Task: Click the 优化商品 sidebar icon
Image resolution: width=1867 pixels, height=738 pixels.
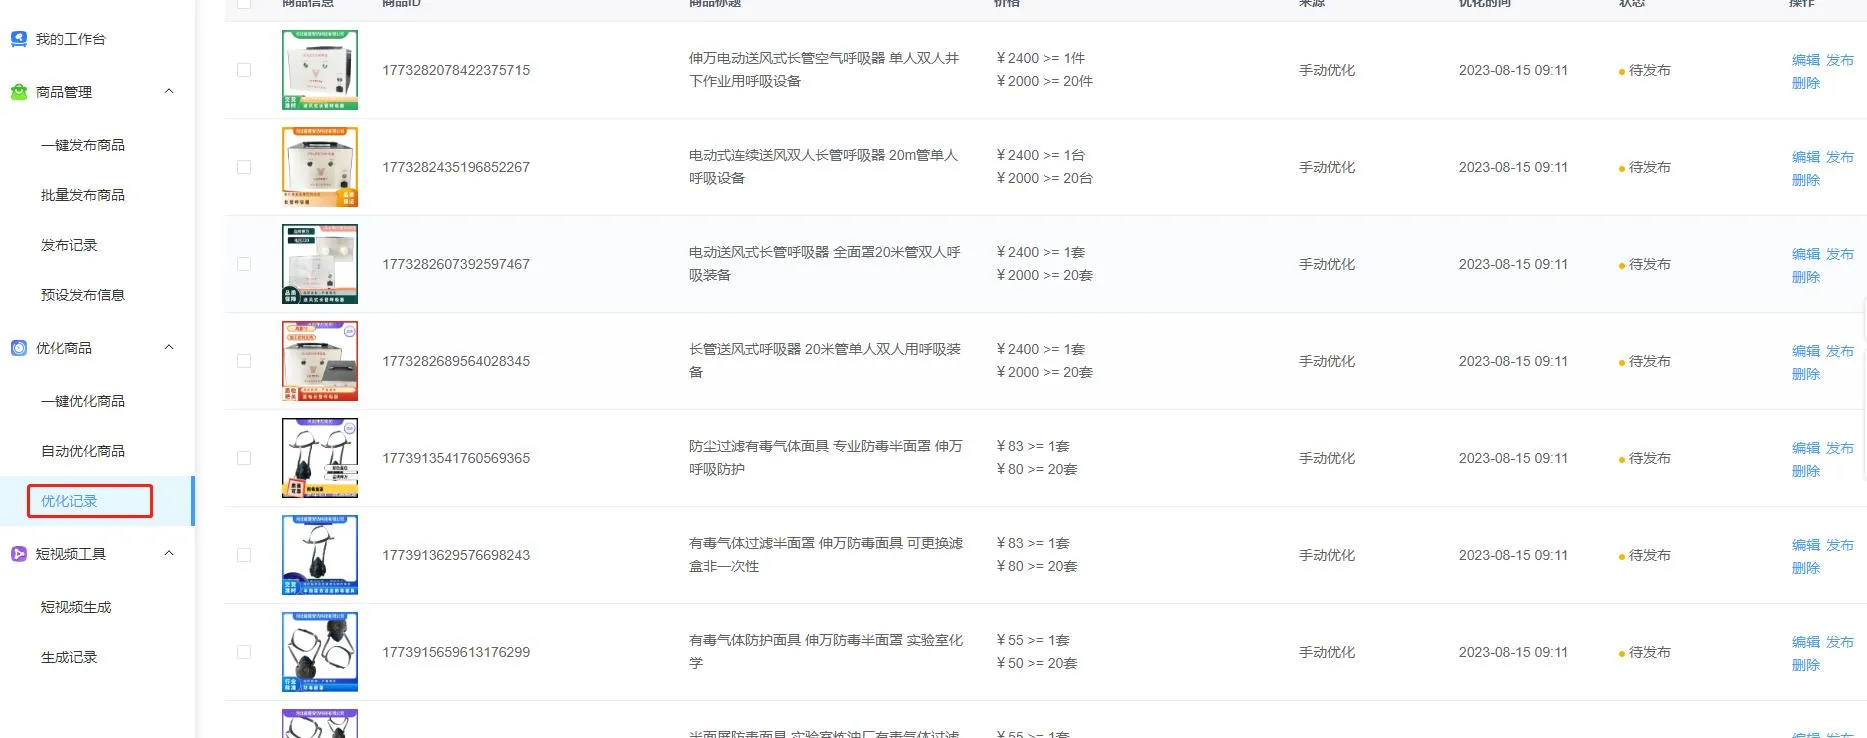Action: [x=19, y=348]
